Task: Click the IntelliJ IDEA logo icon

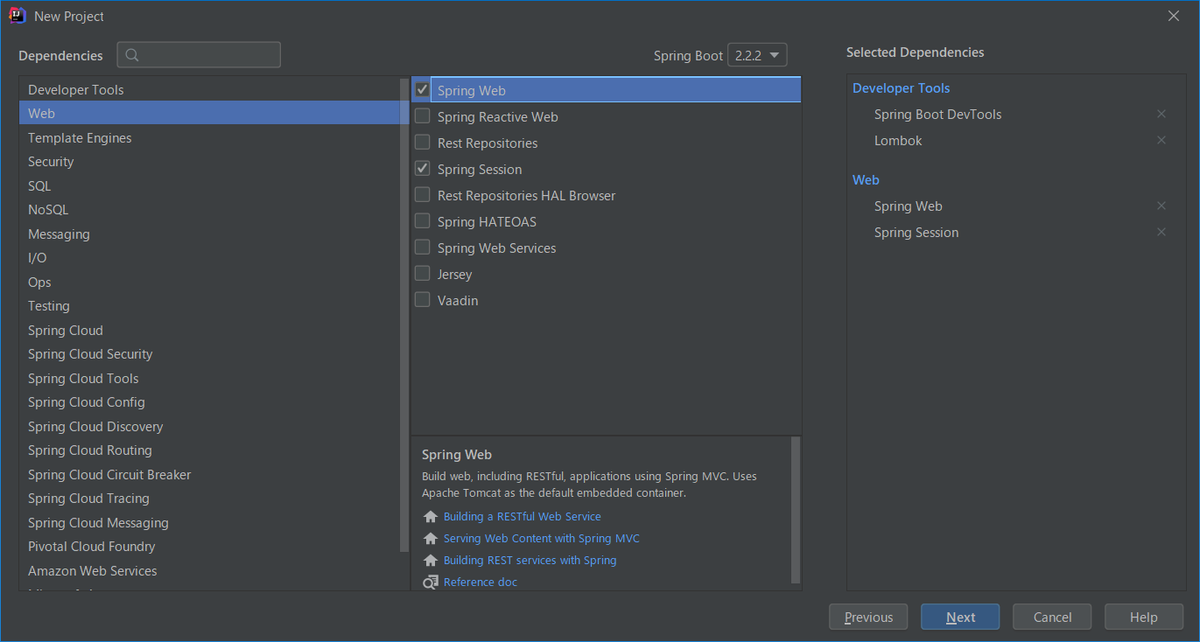Action: (x=17, y=16)
